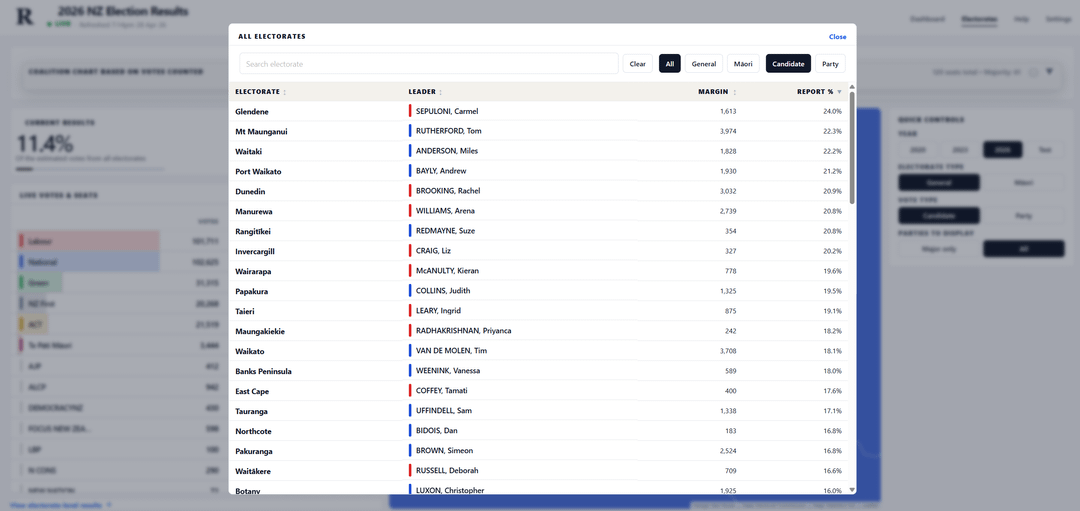Focus the Search electorate field

429,64
